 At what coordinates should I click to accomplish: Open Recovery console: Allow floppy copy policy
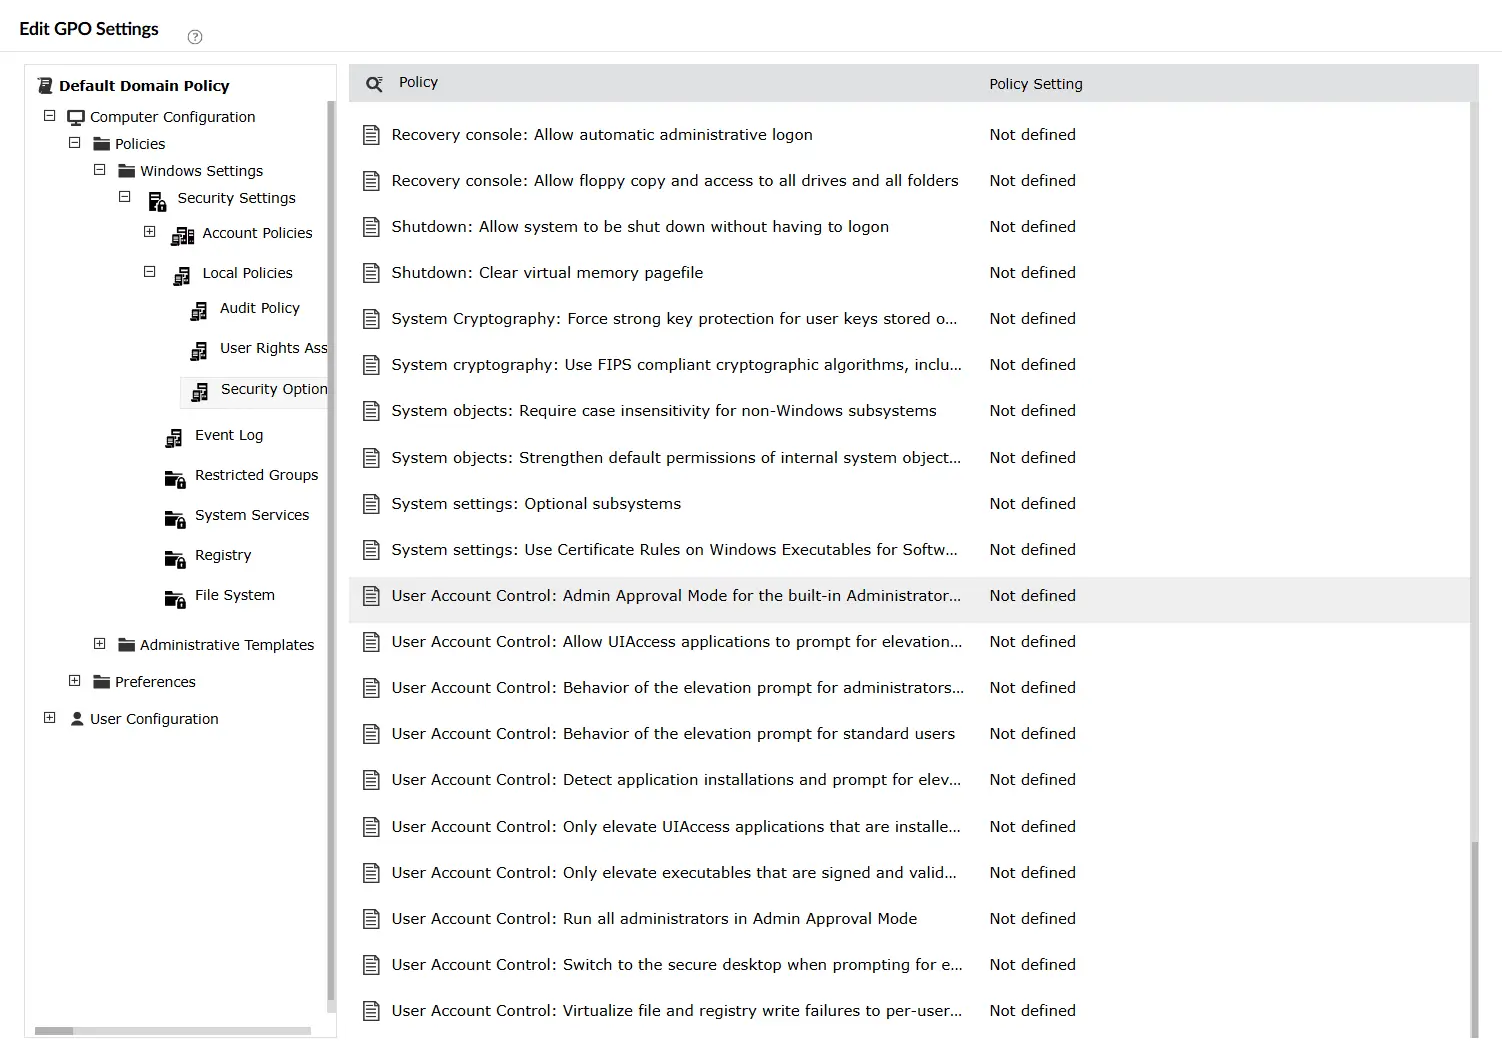tap(675, 181)
